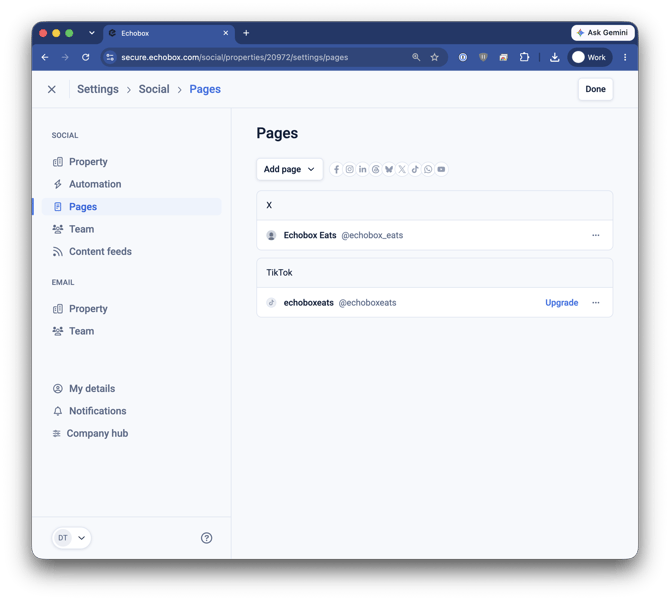Viewport: 670px width, 601px height.
Task: Open My details
Action: tap(84, 389)
